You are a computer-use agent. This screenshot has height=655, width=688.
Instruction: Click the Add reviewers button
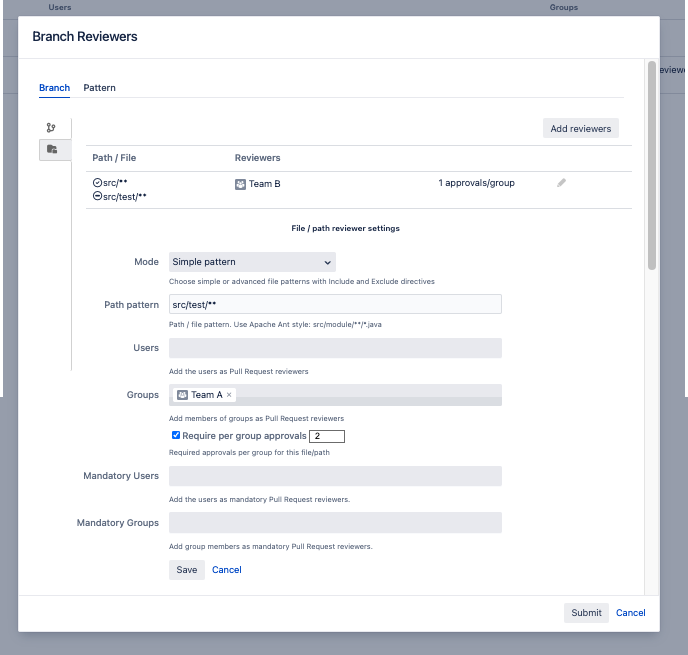coord(581,128)
